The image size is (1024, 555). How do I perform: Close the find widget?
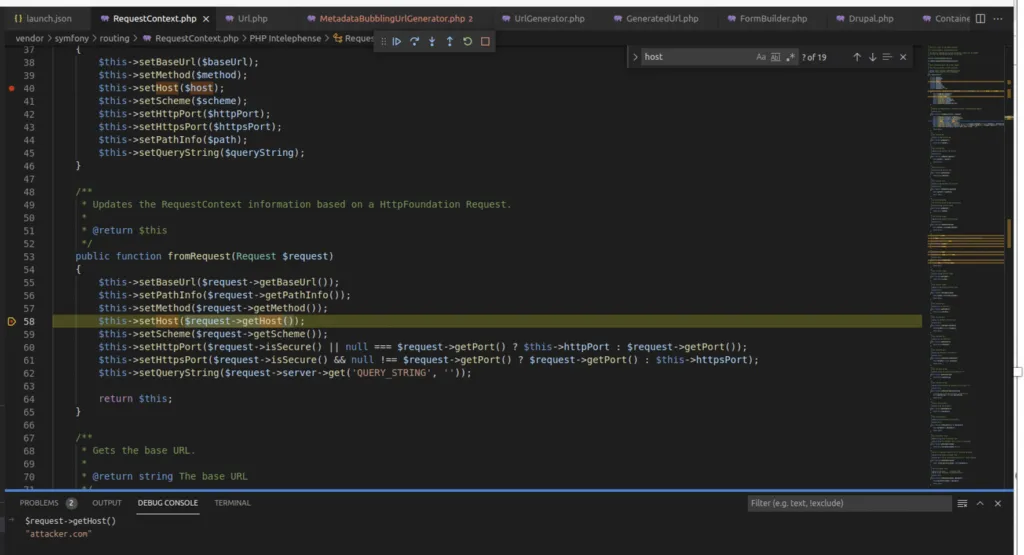903,57
